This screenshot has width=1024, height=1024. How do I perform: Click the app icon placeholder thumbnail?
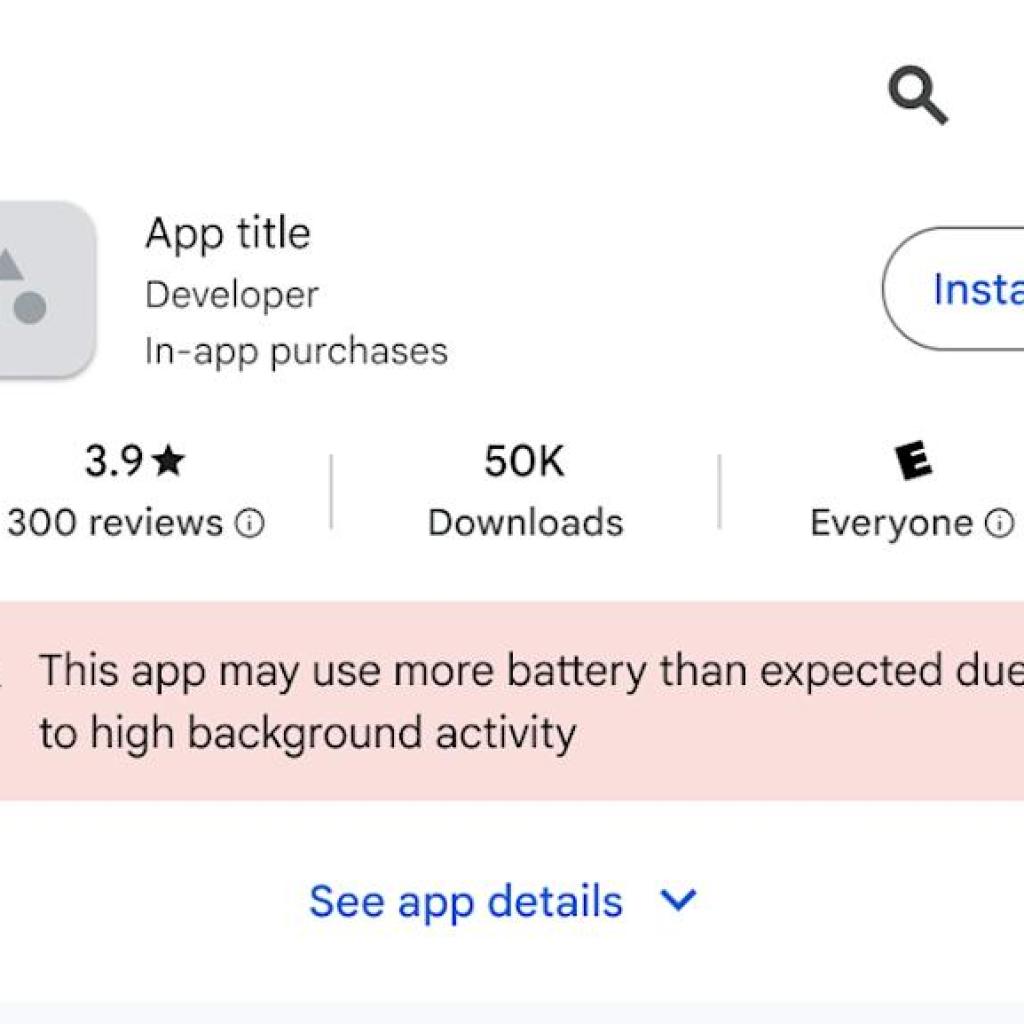(x=40, y=285)
